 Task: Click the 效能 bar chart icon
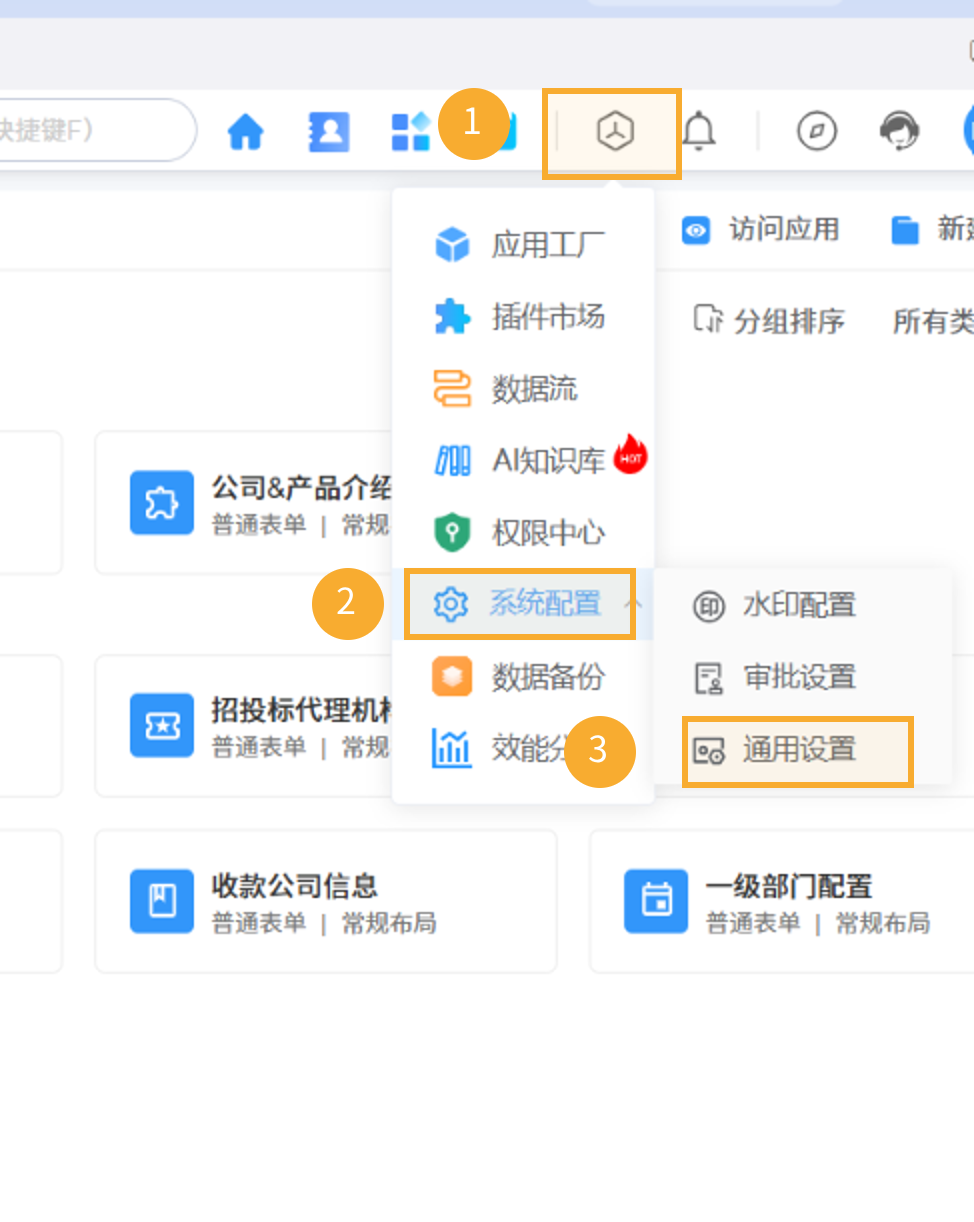[x=451, y=748]
